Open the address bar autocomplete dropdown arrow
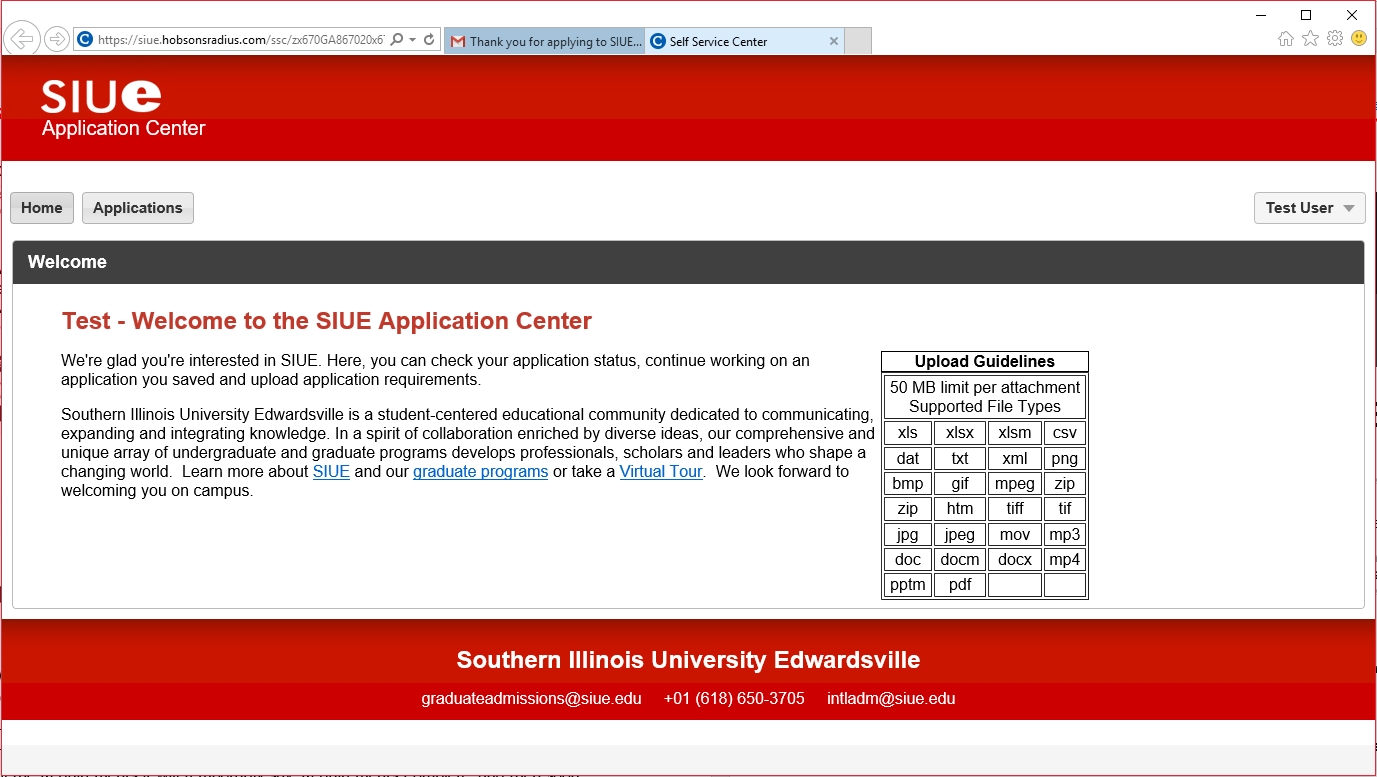This screenshot has height=777, width=1377. click(x=412, y=40)
